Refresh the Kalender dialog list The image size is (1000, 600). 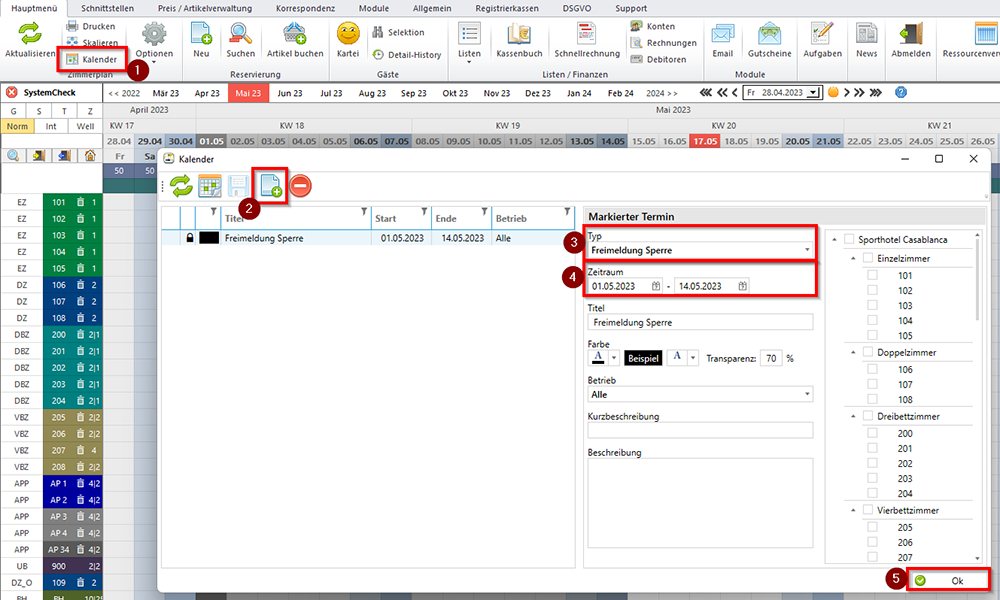tap(181, 185)
